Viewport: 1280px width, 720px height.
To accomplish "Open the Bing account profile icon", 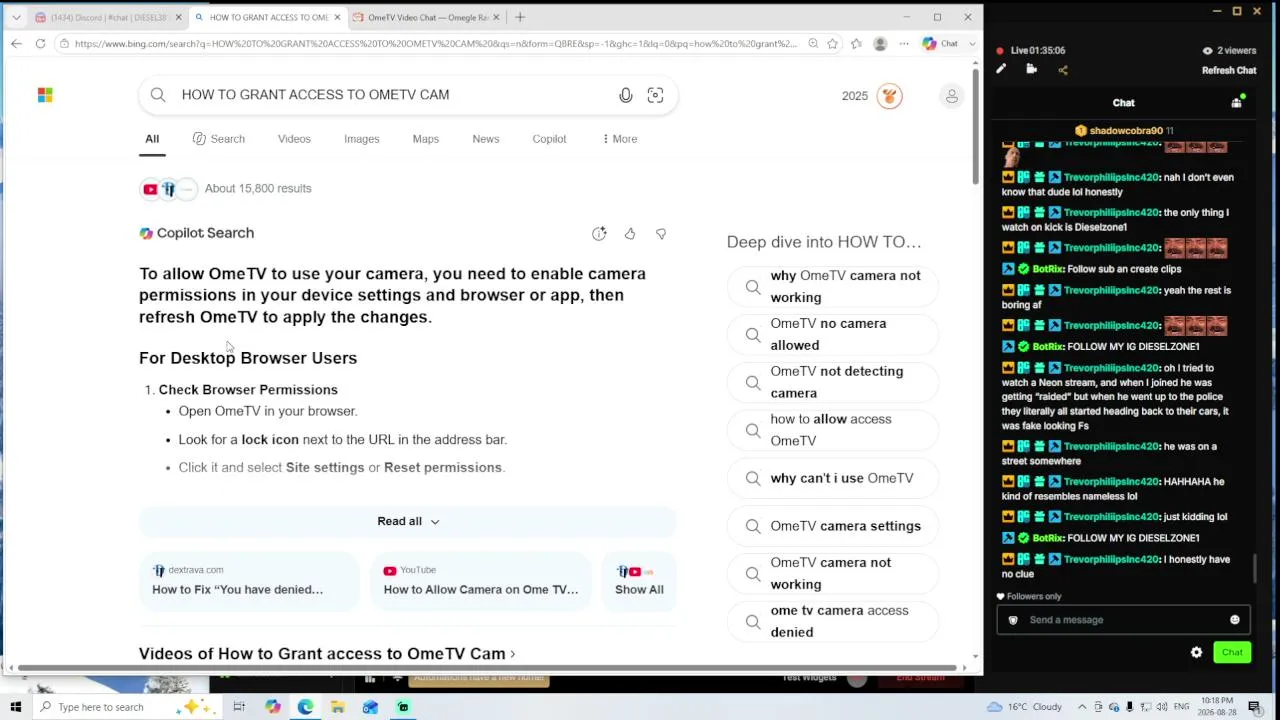I will [x=952, y=96].
